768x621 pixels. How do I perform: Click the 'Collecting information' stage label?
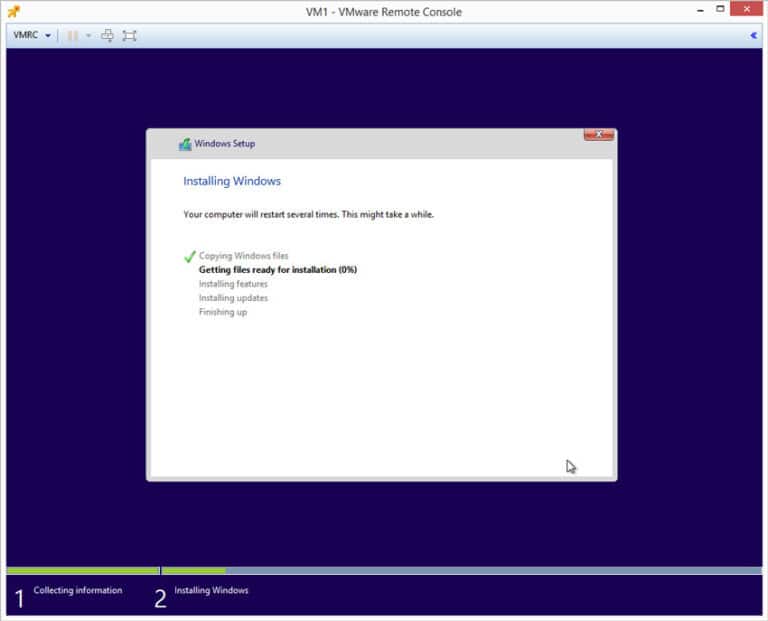tap(78, 591)
